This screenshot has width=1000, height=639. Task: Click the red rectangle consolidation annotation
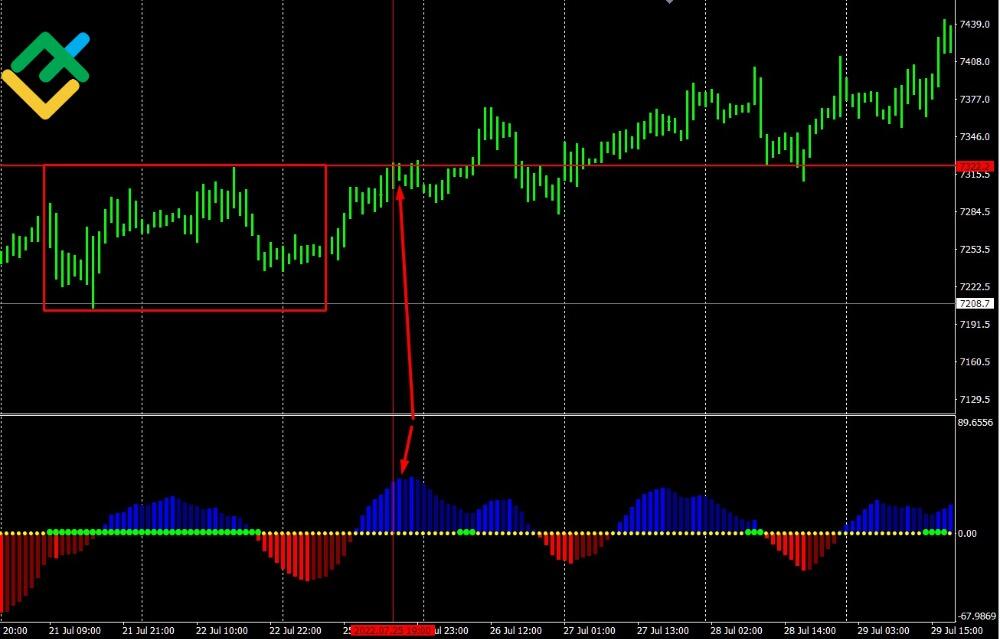184,237
